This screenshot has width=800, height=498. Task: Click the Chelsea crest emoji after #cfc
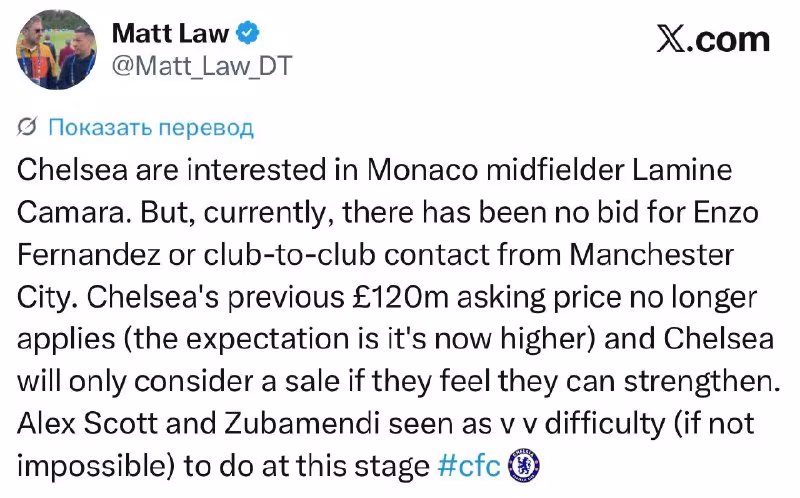523,465
